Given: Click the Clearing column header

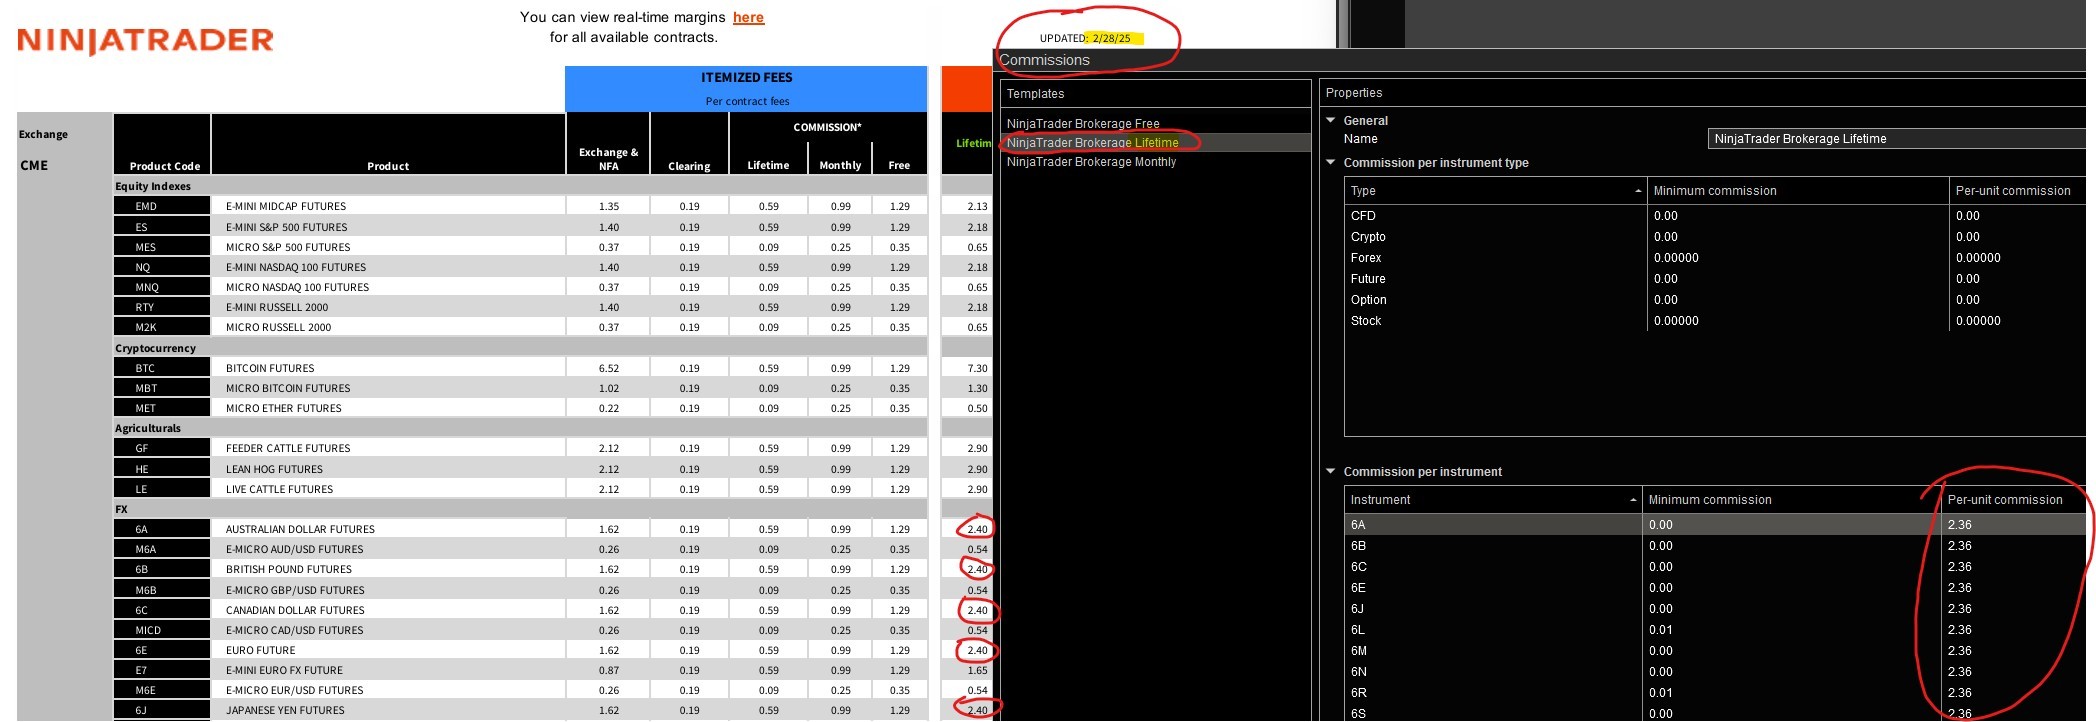Looking at the screenshot, I should pyautogui.click(x=689, y=166).
